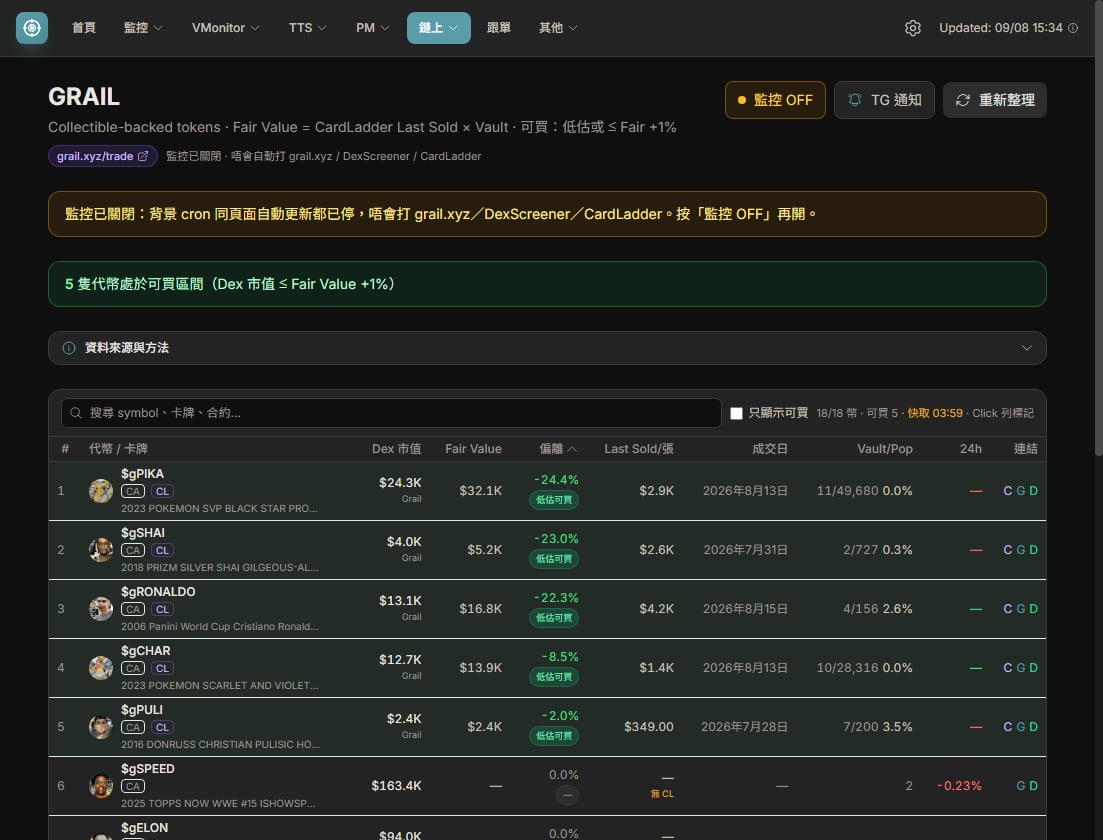Viewport: 1103px width, 840px height.
Task: Click CL badge for $gPULI
Action: [162, 727]
